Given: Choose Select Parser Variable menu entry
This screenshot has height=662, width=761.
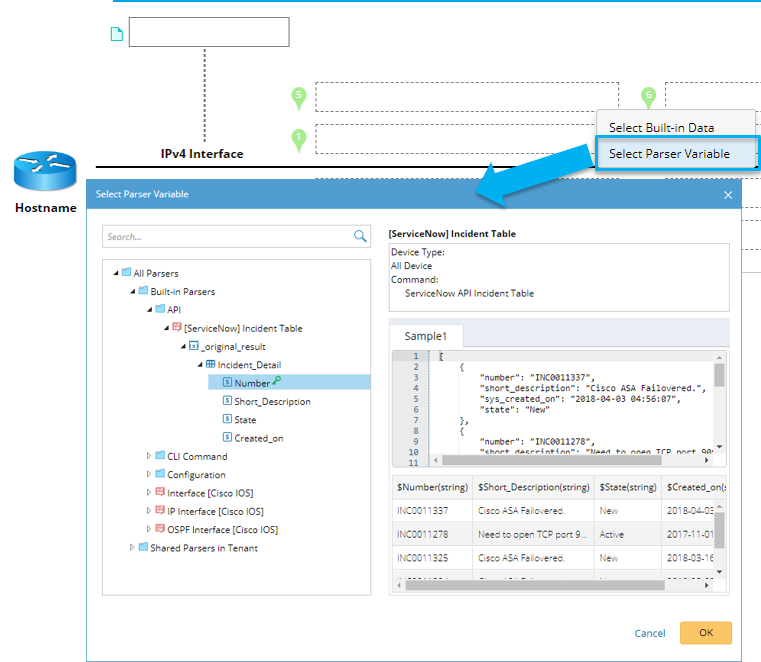Looking at the screenshot, I should tap(677, 153).
